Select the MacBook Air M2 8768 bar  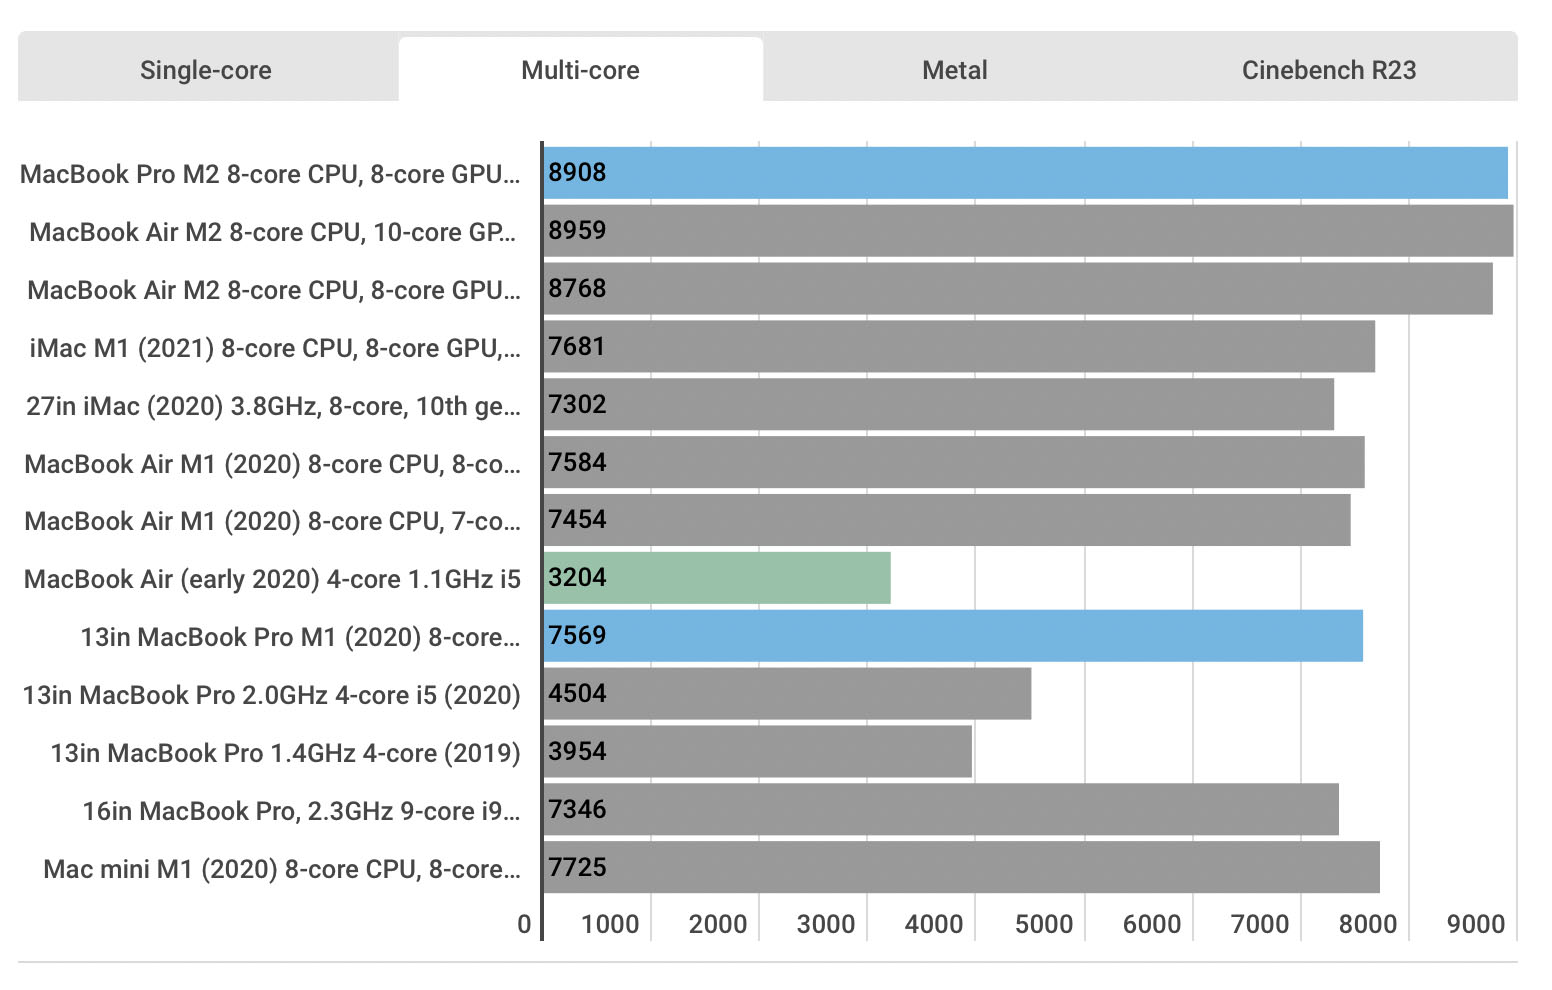click(1018, 289)
